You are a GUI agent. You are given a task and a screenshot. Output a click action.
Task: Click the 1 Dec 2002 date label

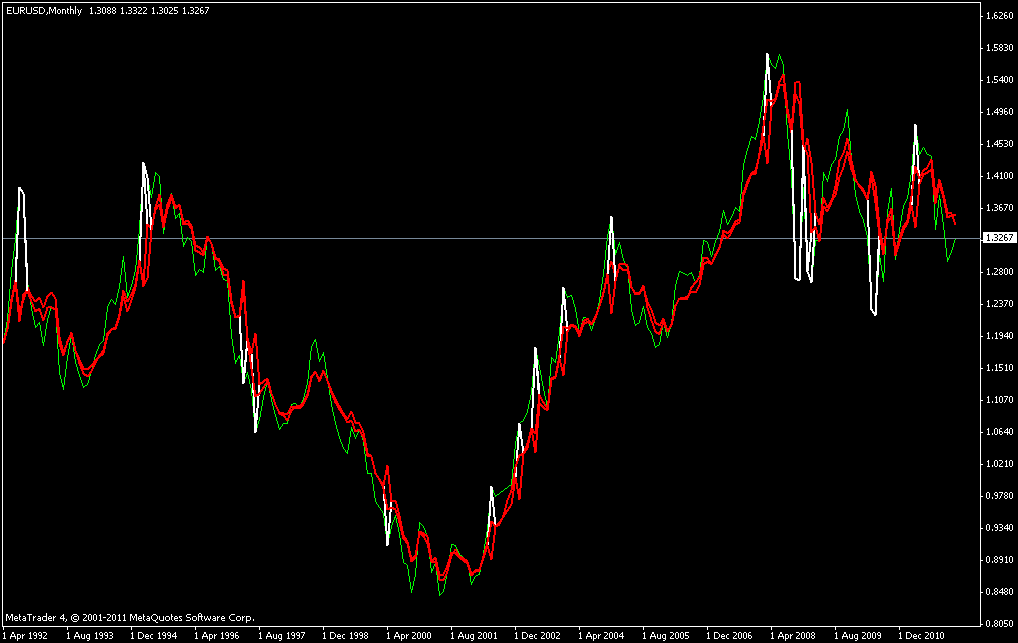pos(538,635)
